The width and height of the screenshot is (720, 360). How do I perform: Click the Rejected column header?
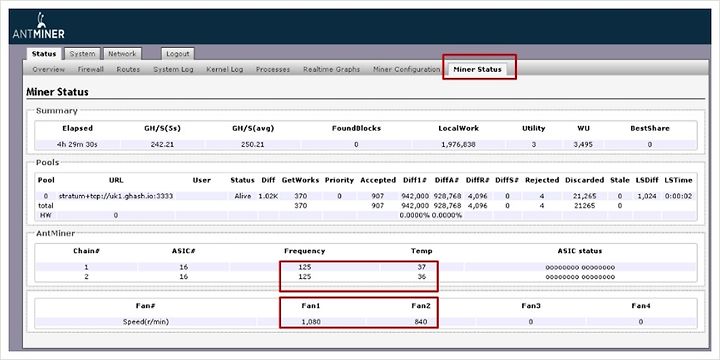point(542,180)
